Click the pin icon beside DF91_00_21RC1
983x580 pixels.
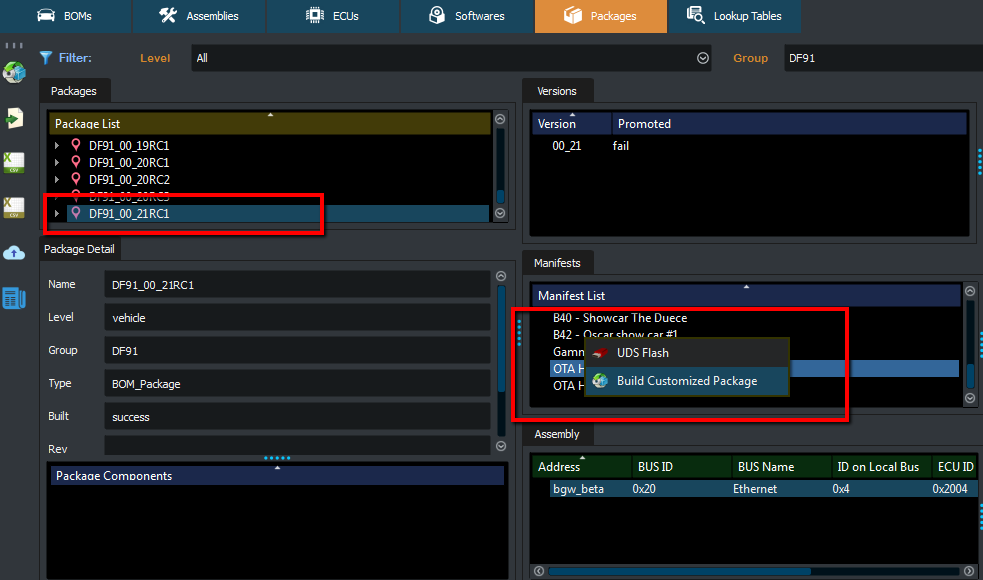click(x=76, y=213)
